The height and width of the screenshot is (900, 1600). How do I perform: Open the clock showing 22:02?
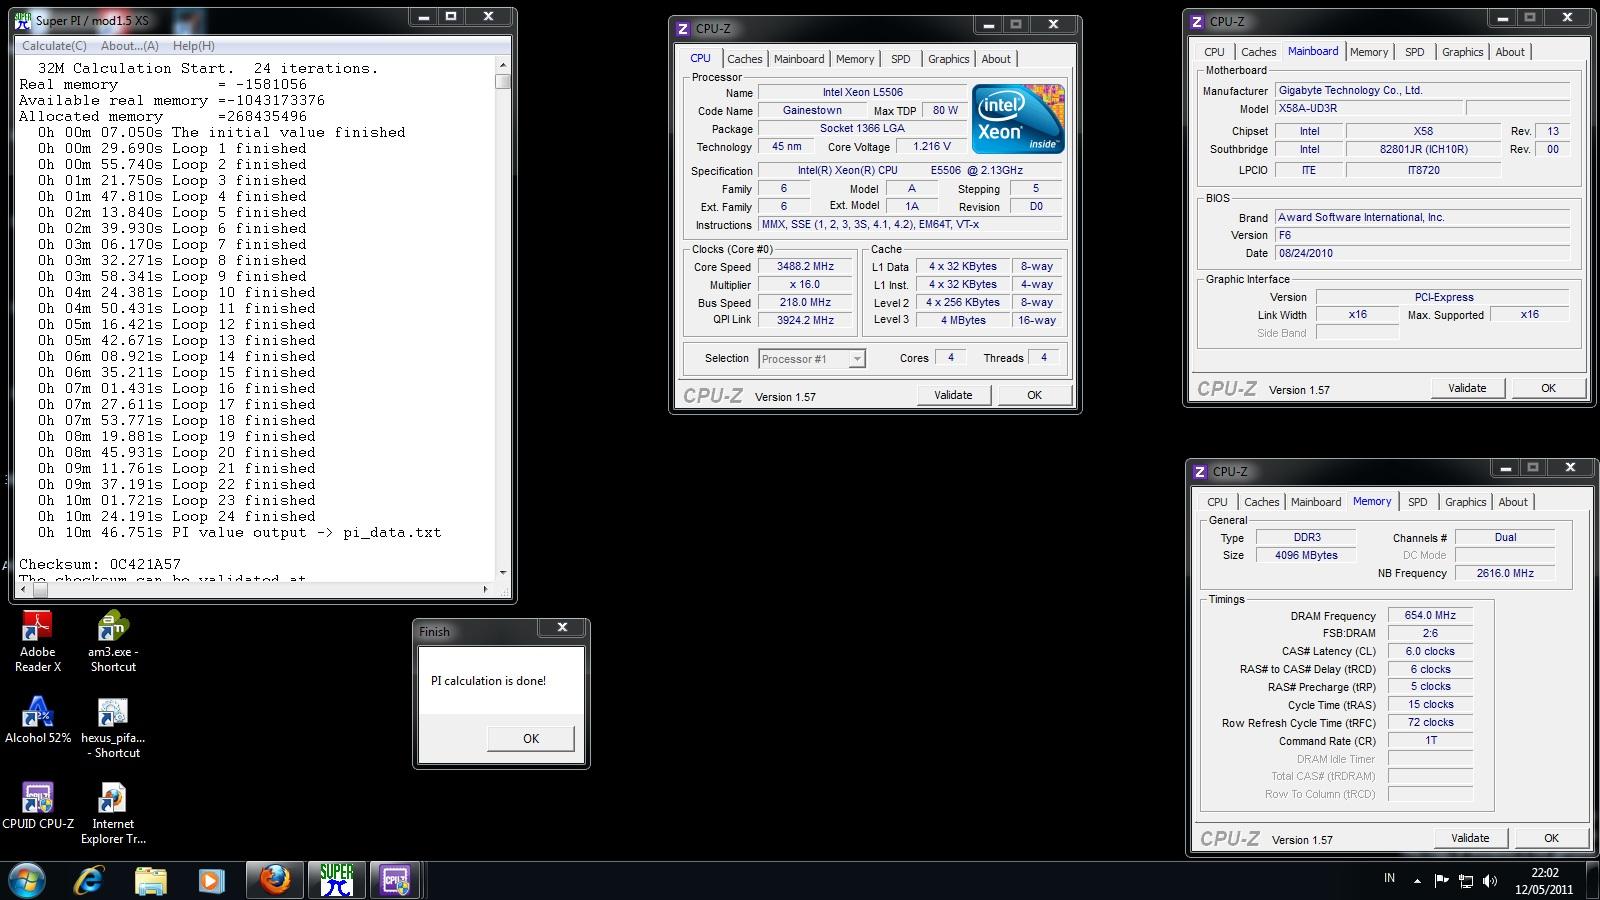1544,880
